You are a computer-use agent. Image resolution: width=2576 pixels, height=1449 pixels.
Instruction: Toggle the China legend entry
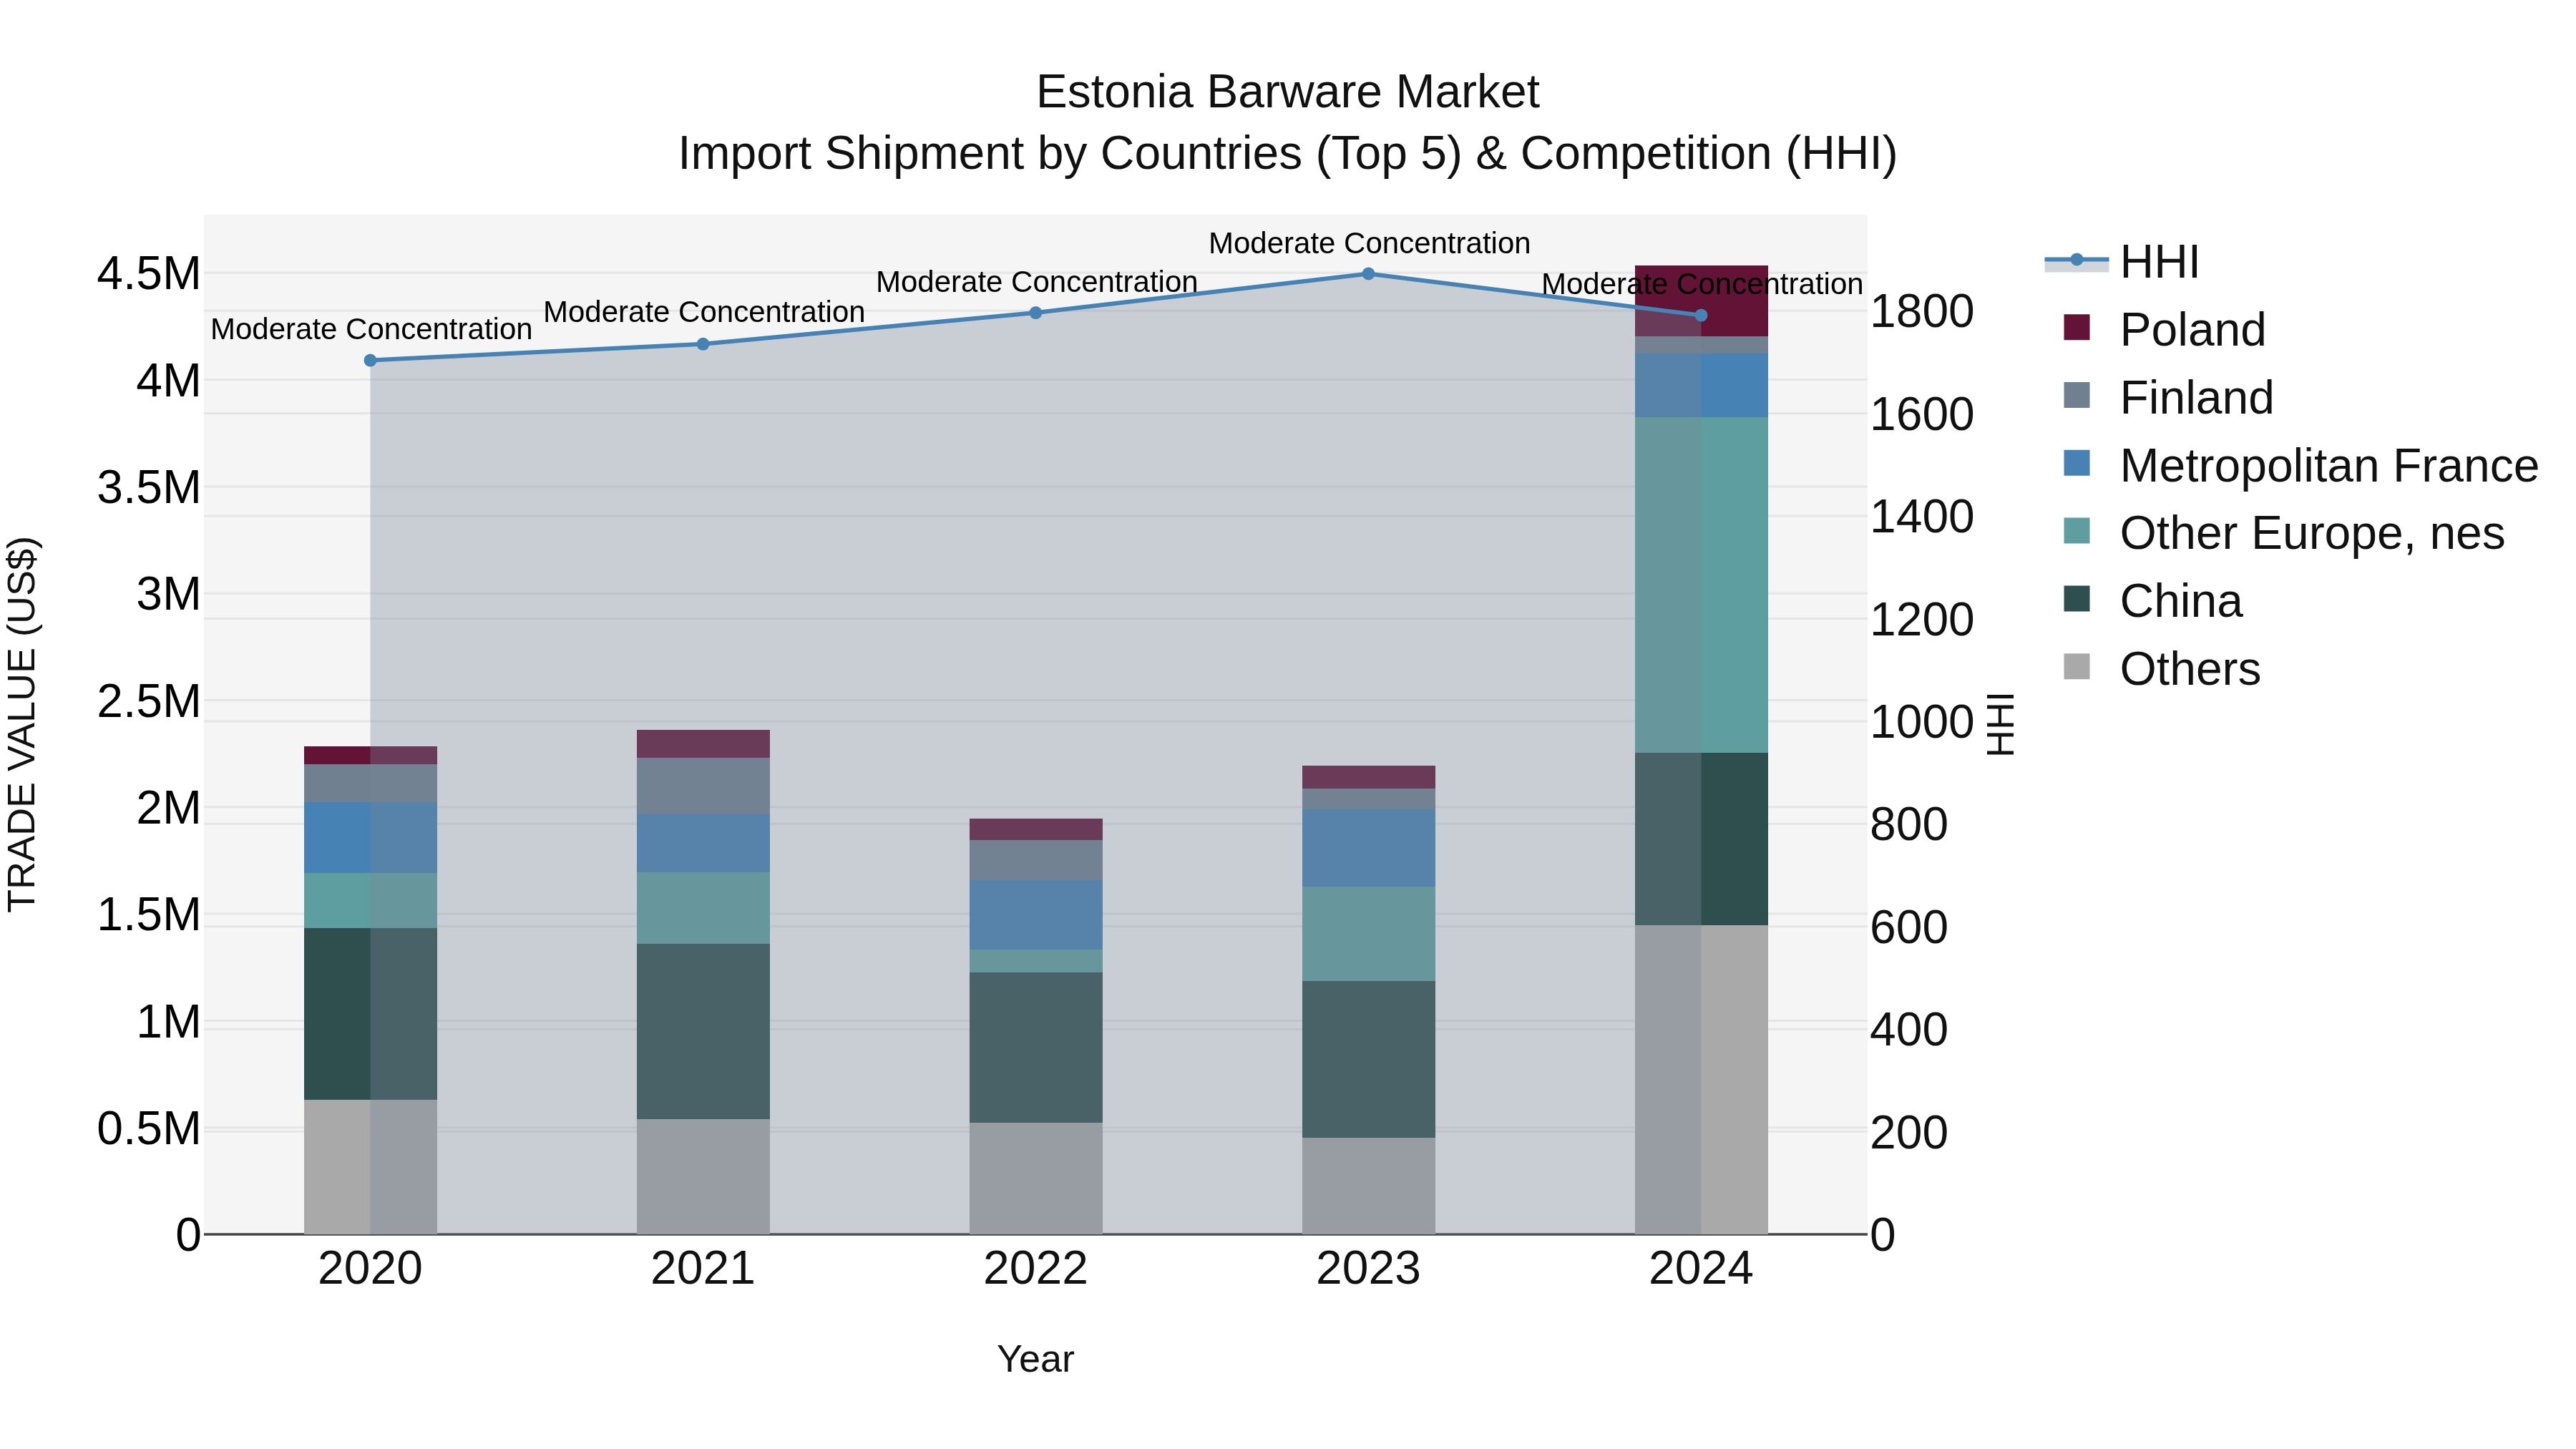[x=2152, y=601]
